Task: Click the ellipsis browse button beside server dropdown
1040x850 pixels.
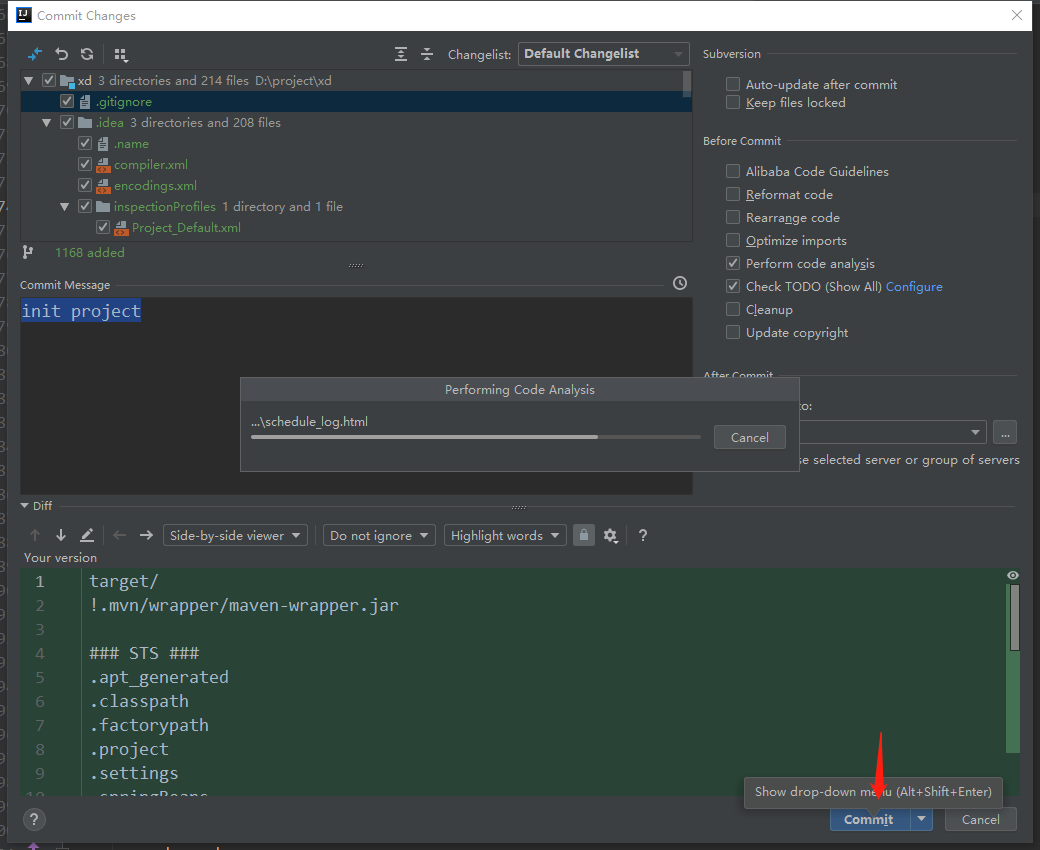Action: tap(1006, 432)
